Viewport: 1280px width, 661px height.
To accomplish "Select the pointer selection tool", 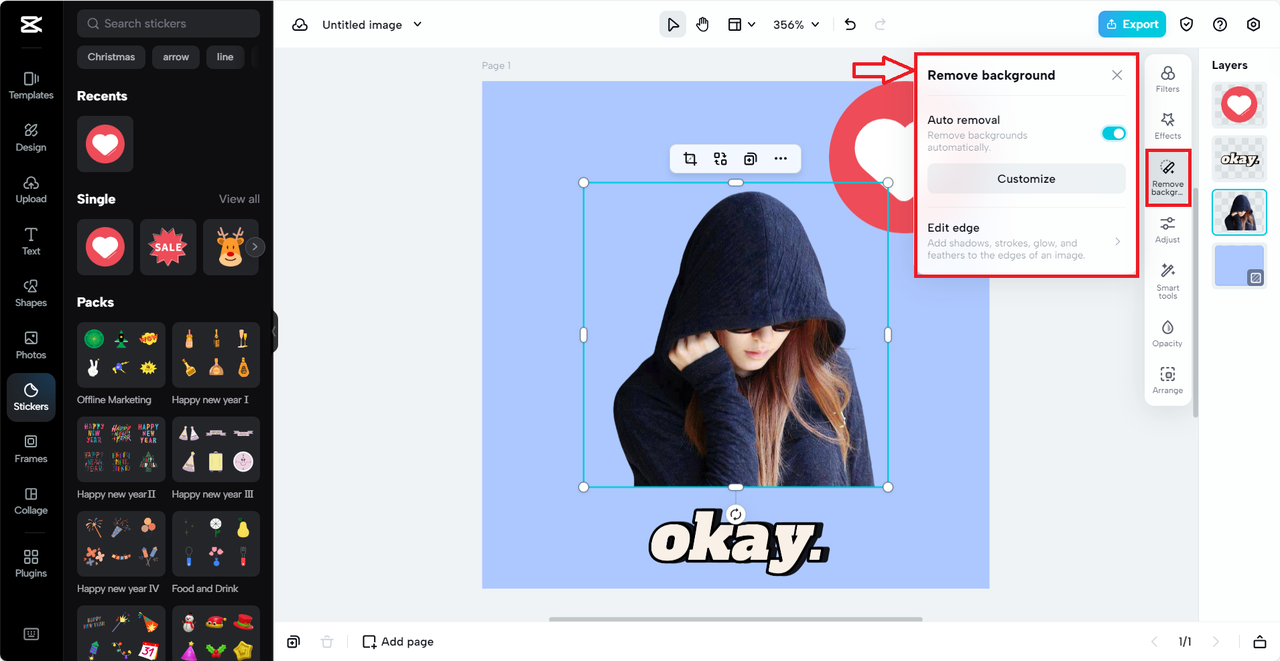I will pos(673,24).
